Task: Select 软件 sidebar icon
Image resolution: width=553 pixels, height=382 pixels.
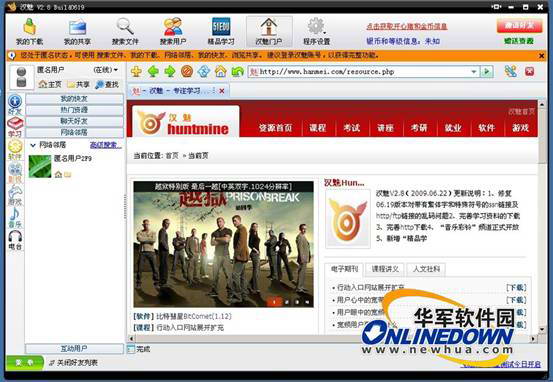Action: click(x=15, y=150)
